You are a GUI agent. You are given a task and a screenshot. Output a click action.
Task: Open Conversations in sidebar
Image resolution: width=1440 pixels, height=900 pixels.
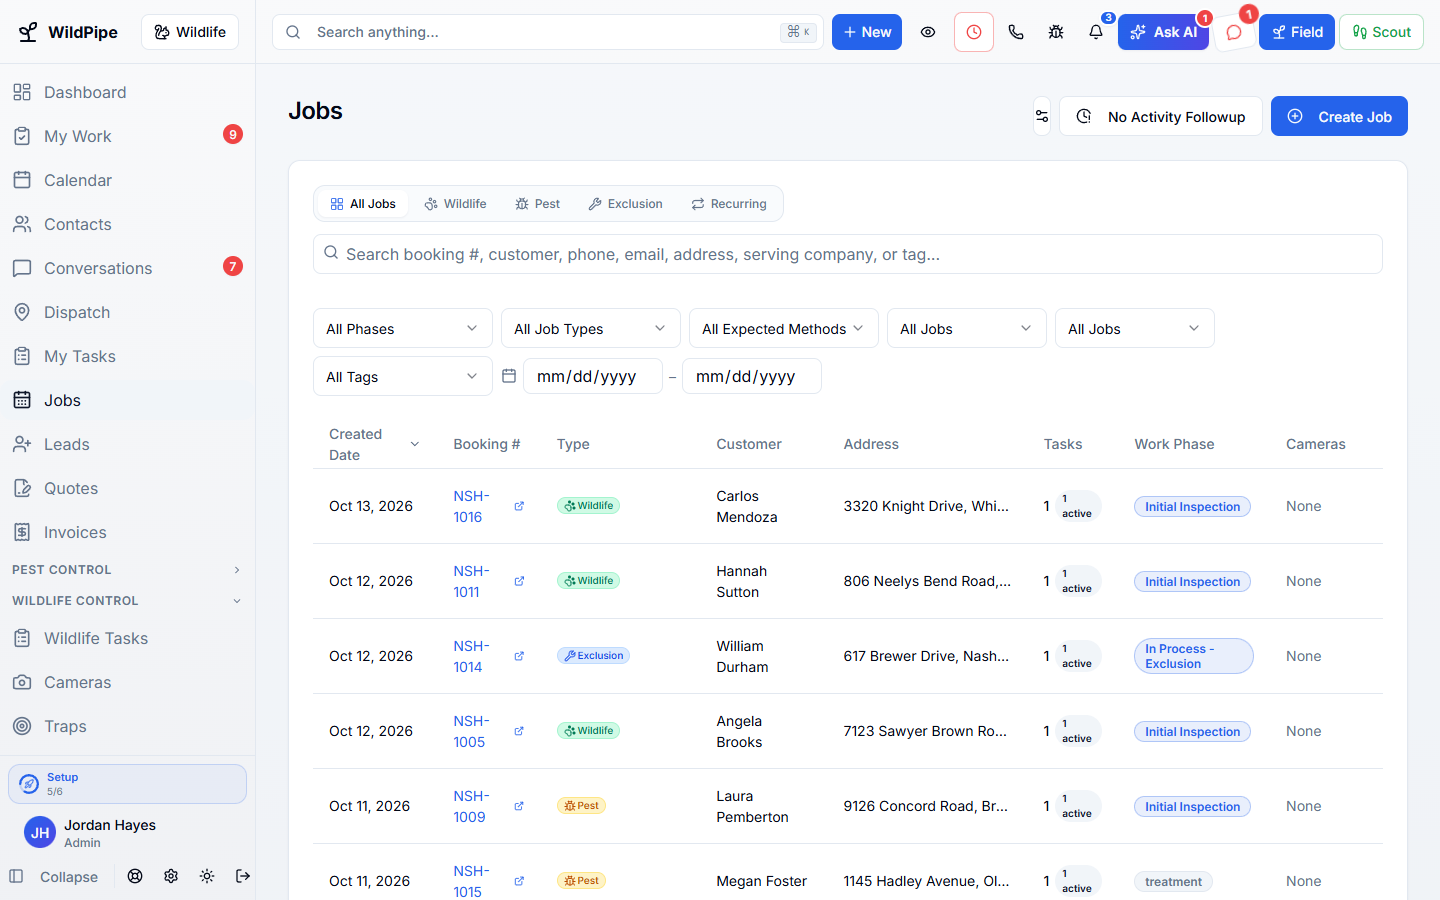[x=128, y=268]
